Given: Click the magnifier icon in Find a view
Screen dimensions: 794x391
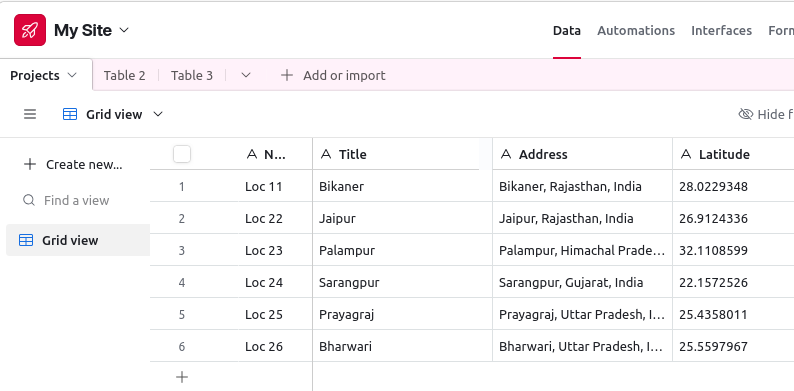Looking at the screenshot, I should 29,200.
